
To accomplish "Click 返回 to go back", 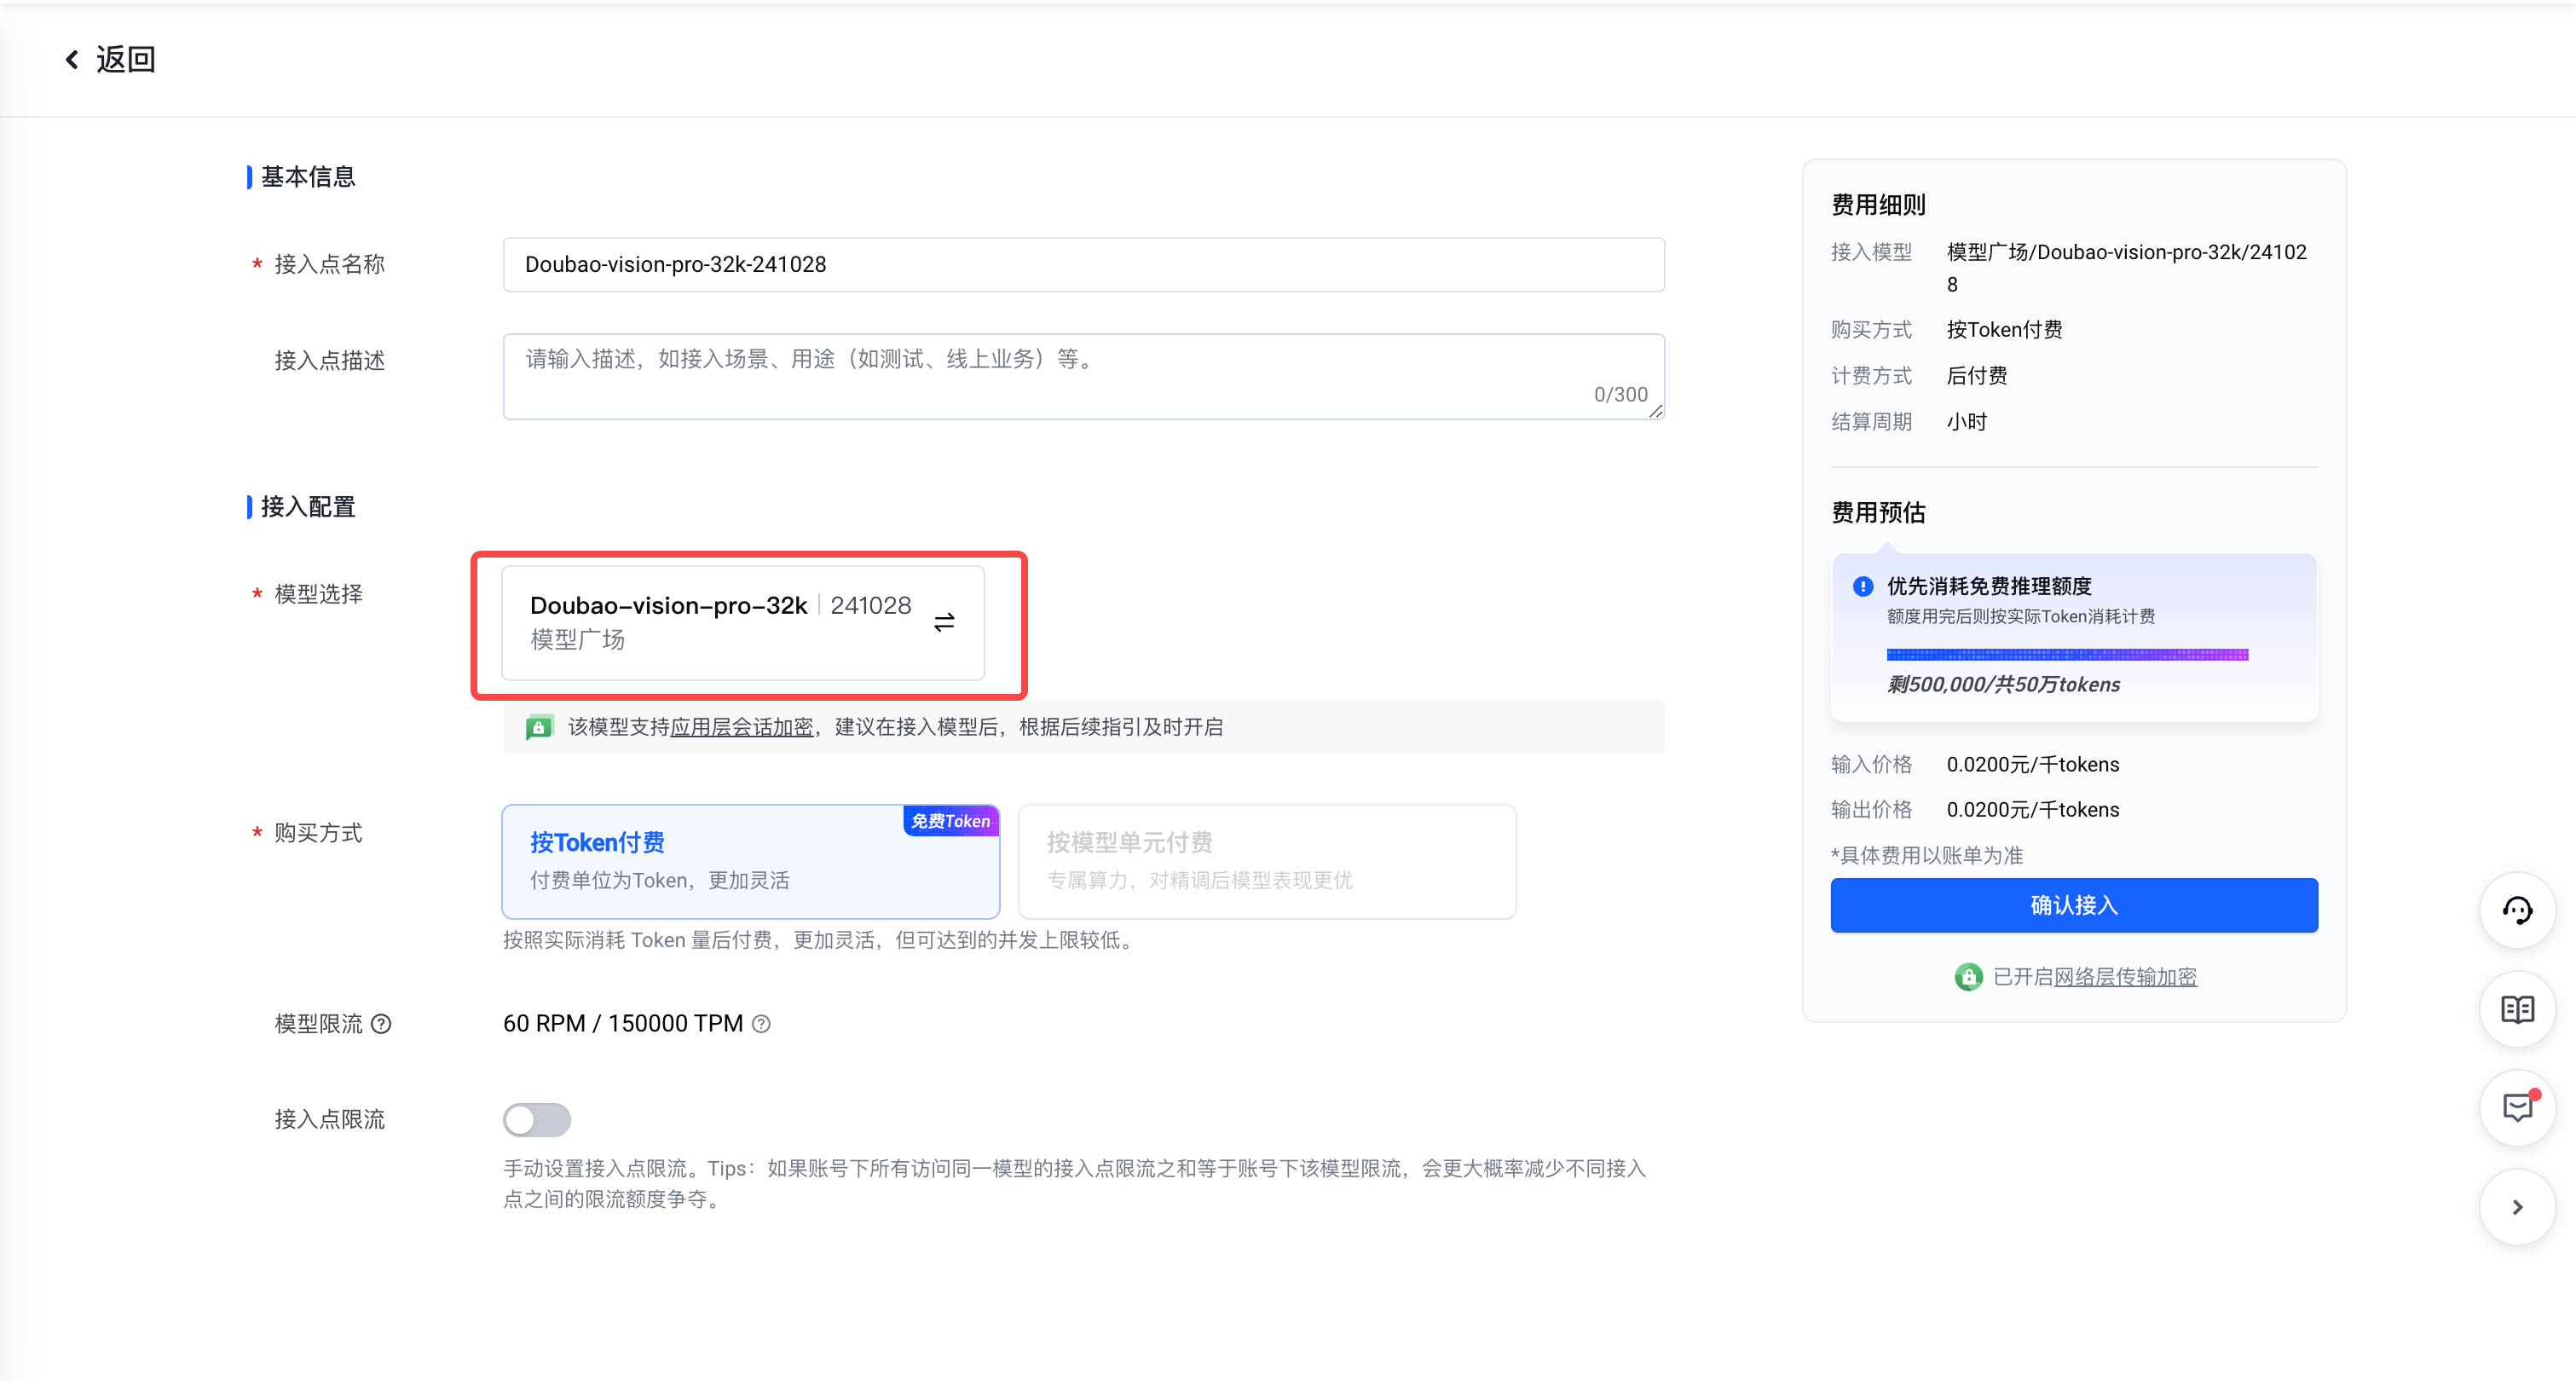I will [x=125, y=60].
